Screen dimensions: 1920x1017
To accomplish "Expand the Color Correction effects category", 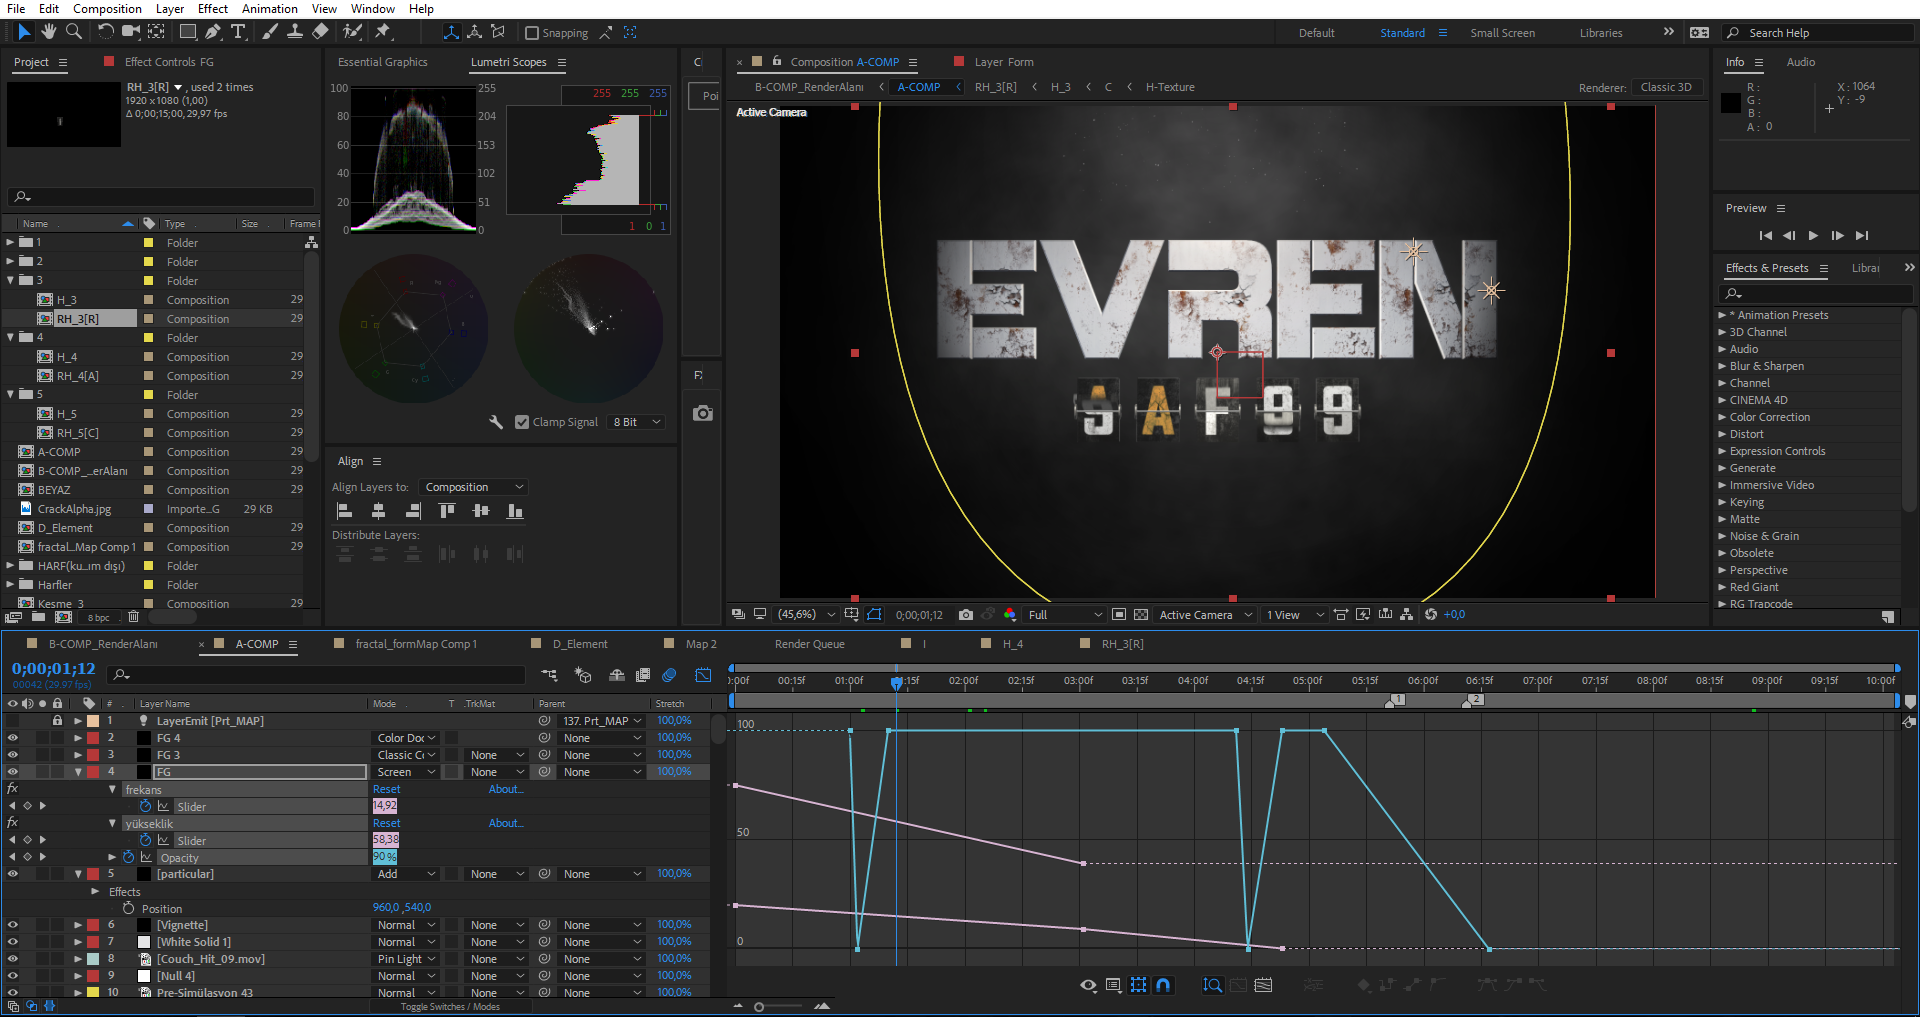I will pyautogui.click(x=1722, y=417).
